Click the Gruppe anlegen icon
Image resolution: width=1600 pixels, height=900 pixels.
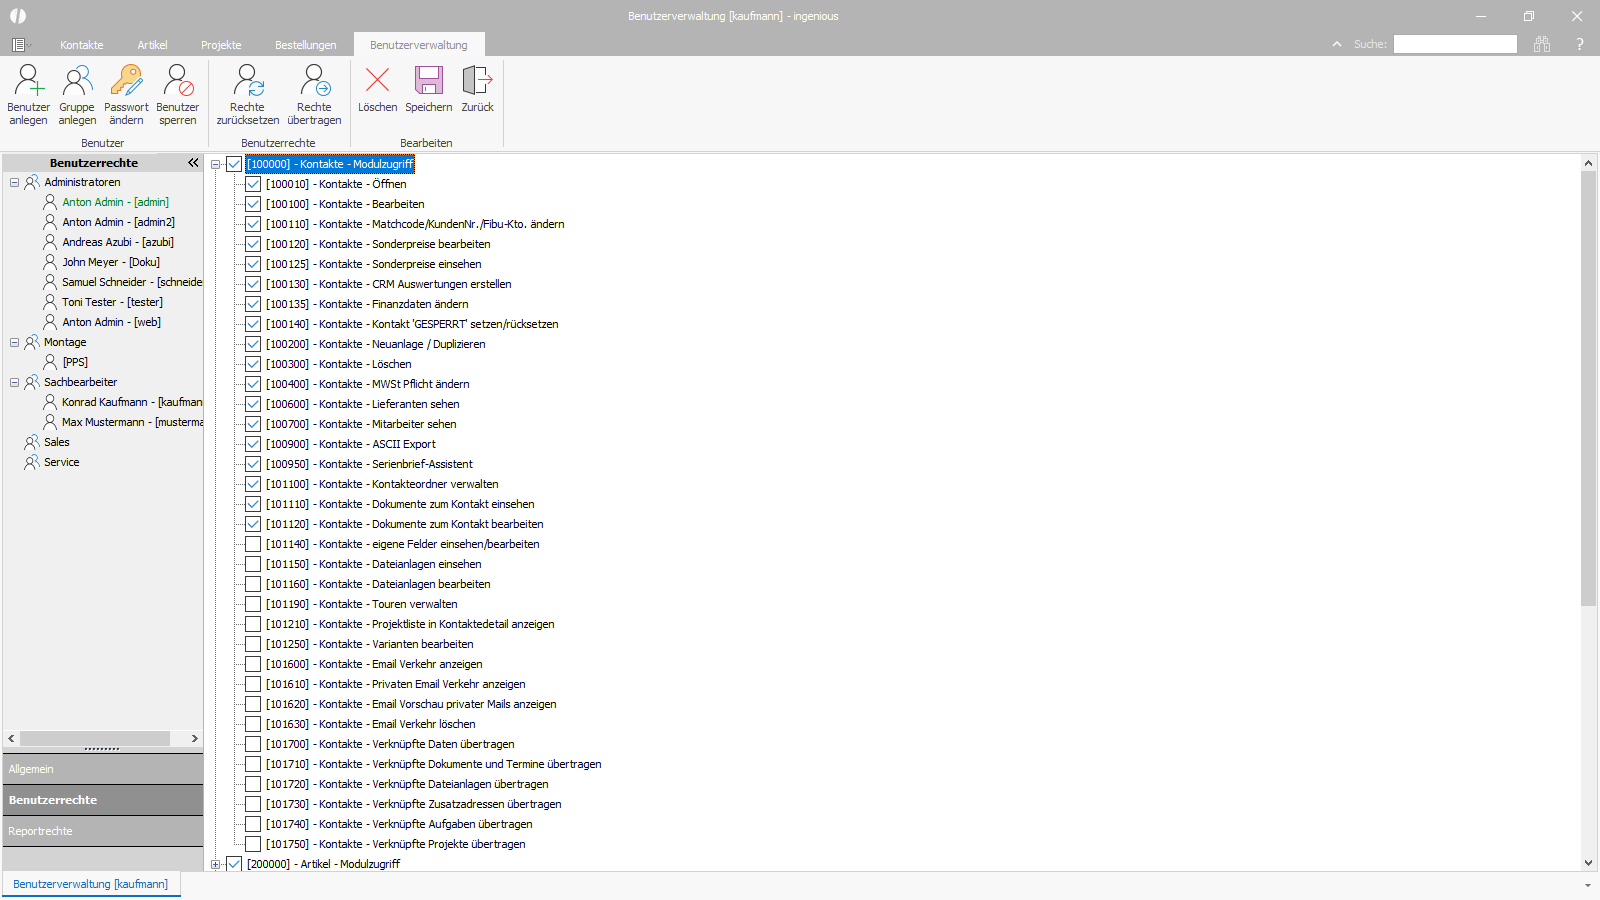[x=77, y=81]
